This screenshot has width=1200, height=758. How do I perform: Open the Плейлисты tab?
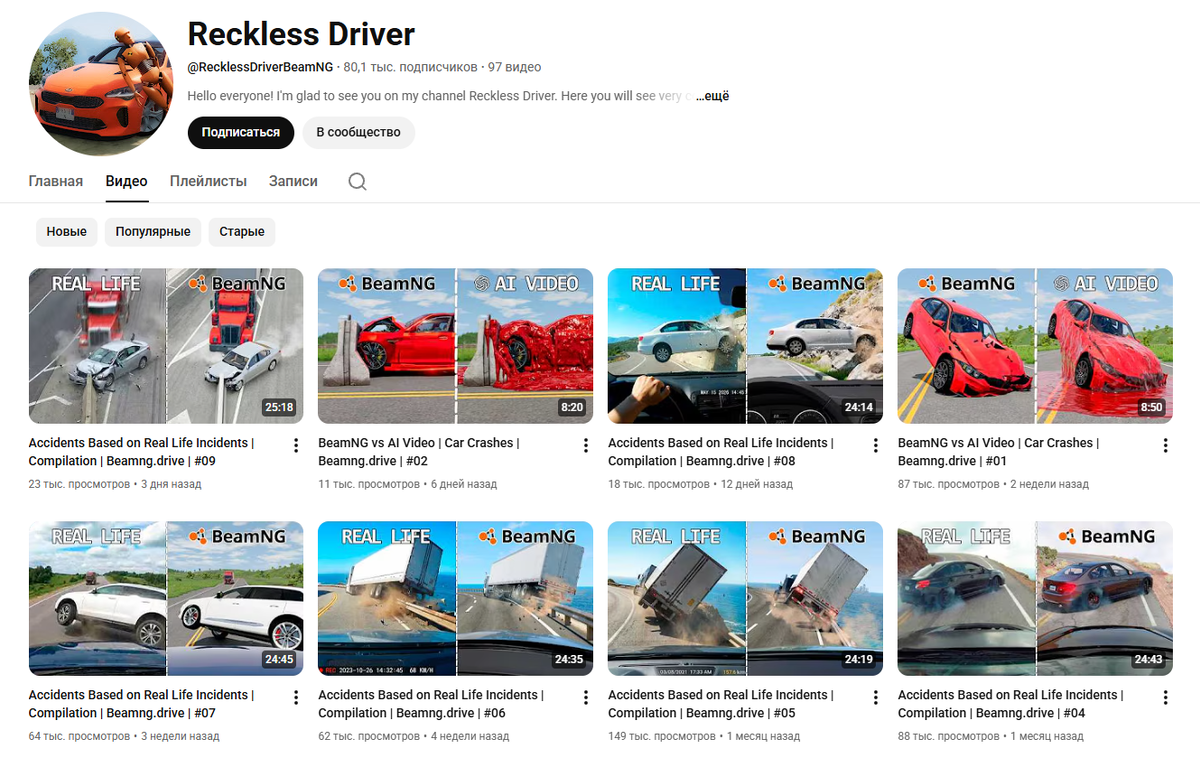click(x=208, y=181)
